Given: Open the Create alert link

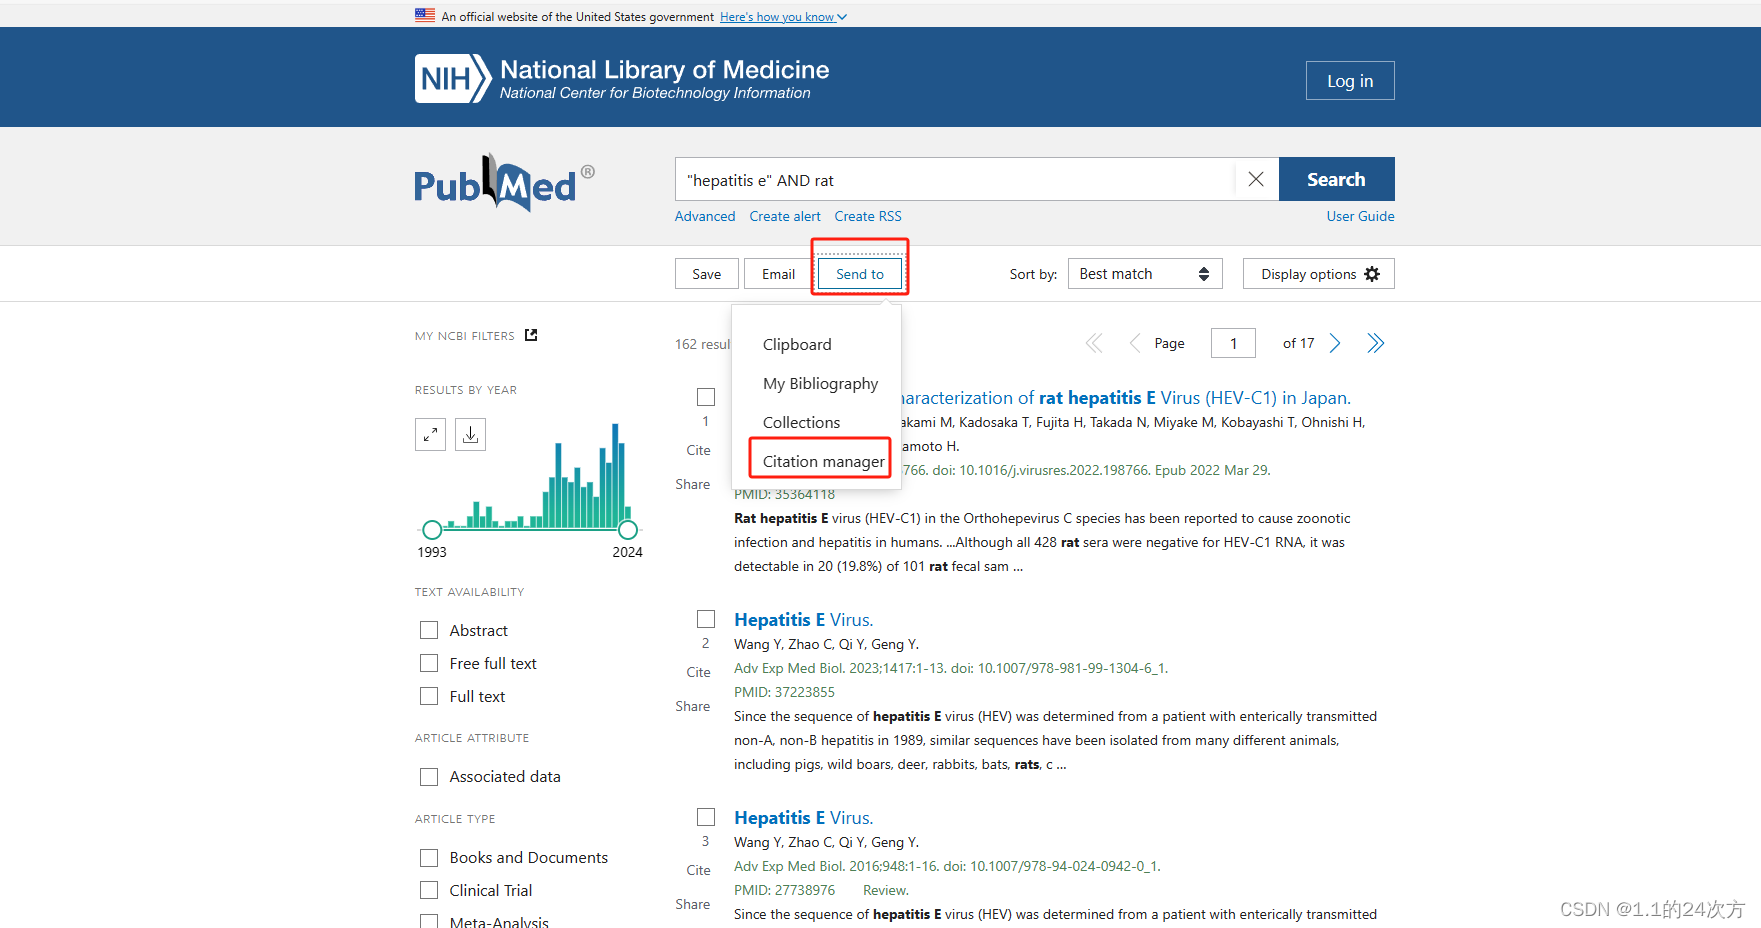Looking at the screenshot, I should (785, 216).
